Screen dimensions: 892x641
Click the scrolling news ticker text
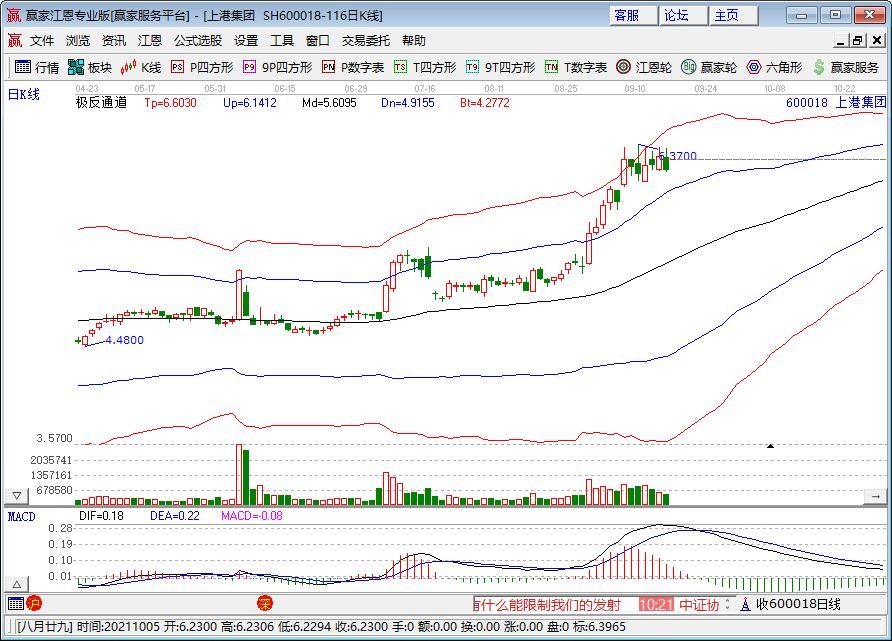pos(547,604)
